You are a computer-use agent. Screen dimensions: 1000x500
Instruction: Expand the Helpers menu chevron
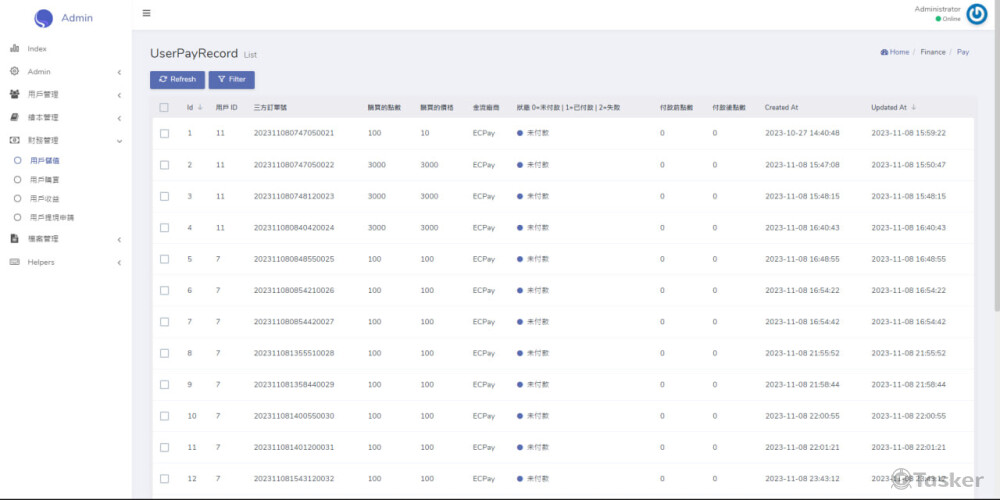point(119,263)
